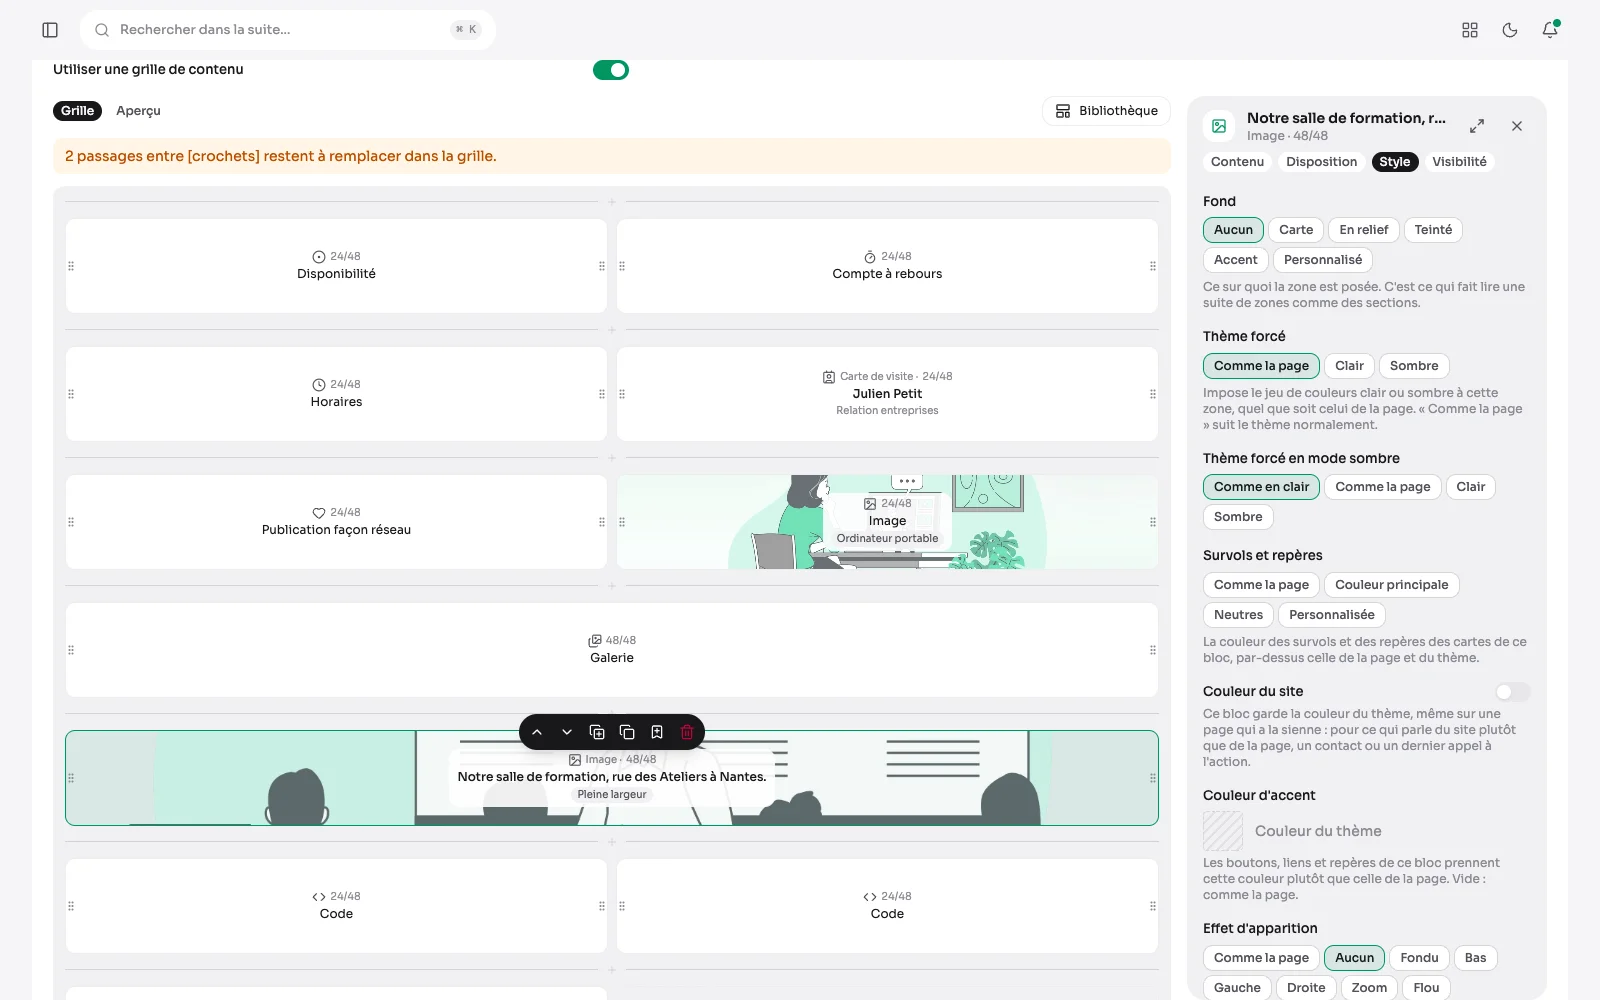Copy the selected block
The height and width of the screenshot is (1000, 1600).
(x=627, y=732)
